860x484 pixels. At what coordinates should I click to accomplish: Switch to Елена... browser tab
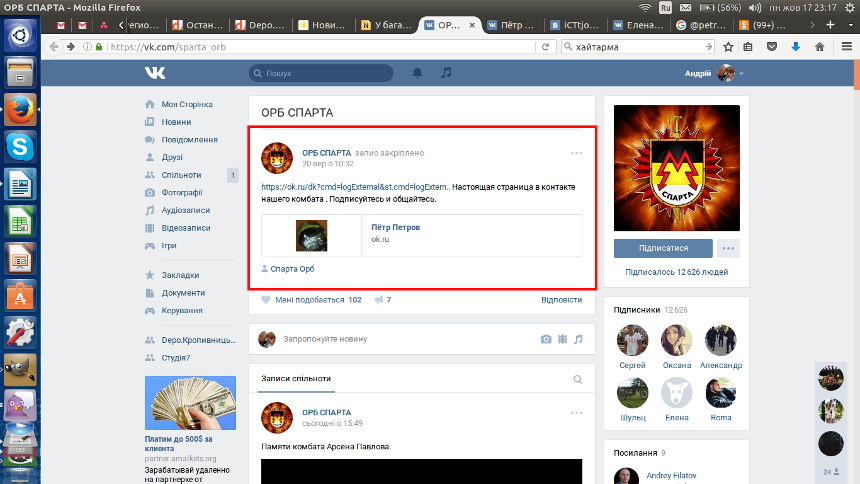pyautogui.click(x=638, y=25)
